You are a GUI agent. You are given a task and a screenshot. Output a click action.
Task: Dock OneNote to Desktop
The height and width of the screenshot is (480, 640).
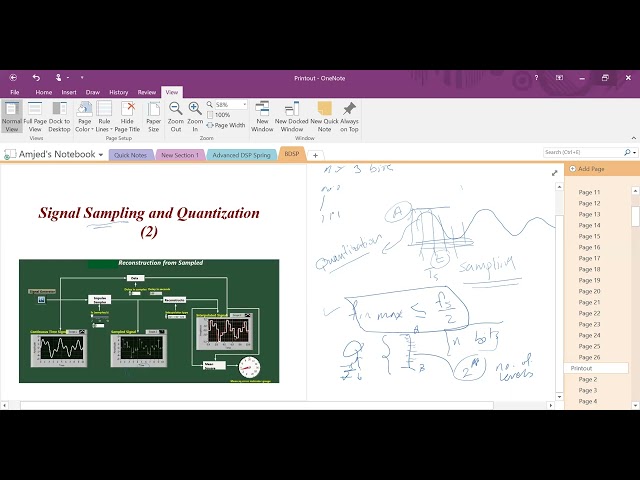tap(60, 117)
